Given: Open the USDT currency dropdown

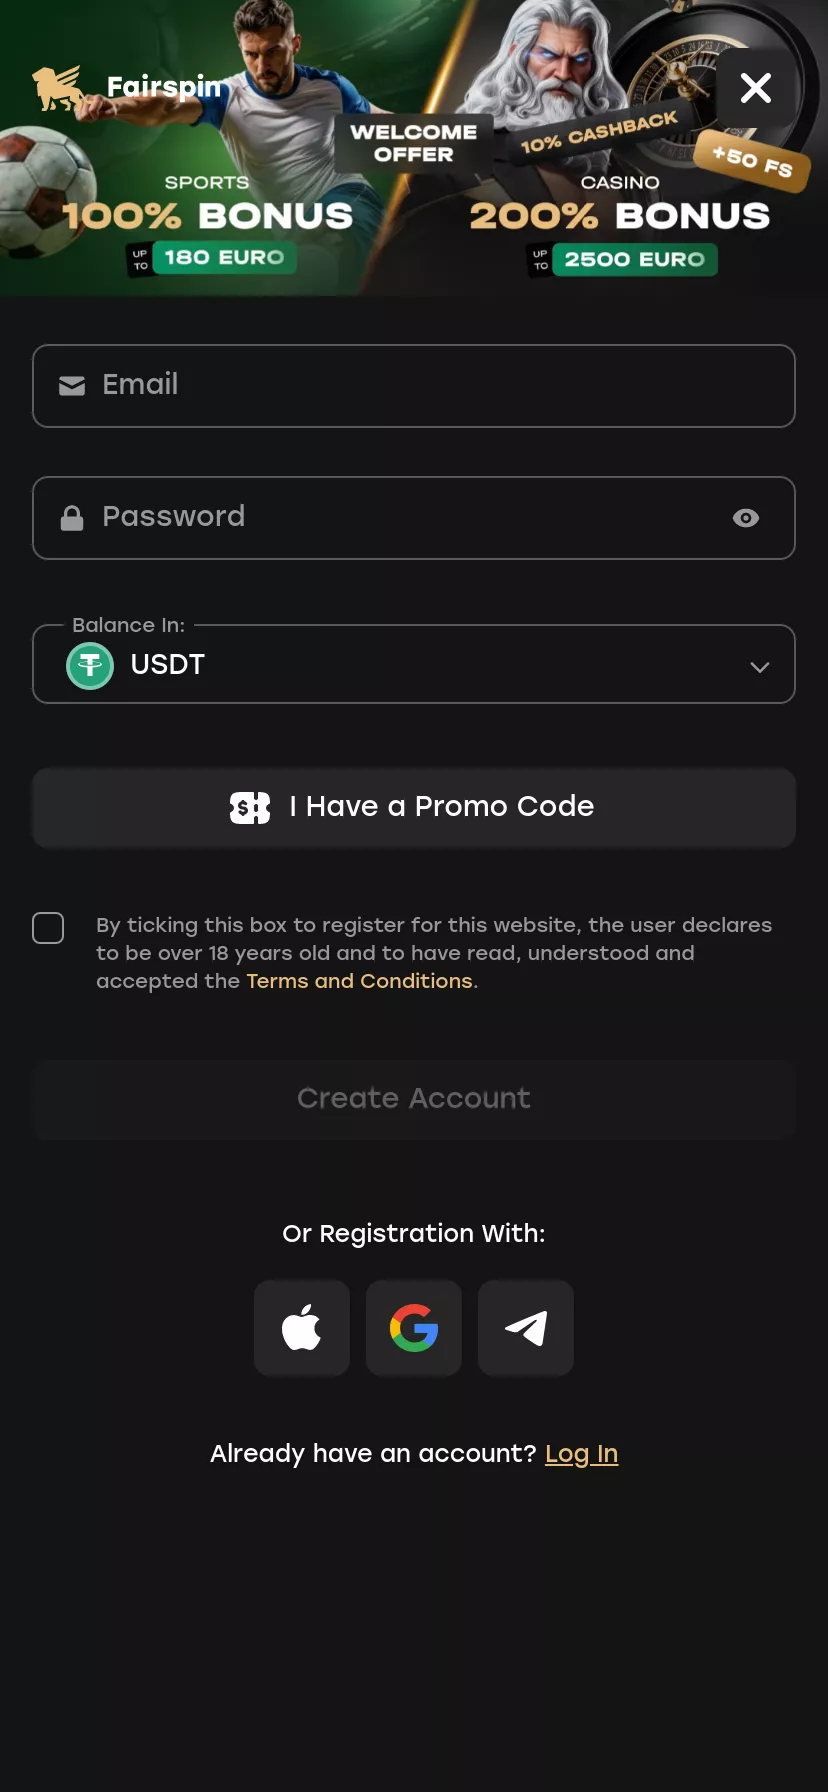Looking at the screenshot, I should pos(414,664).
